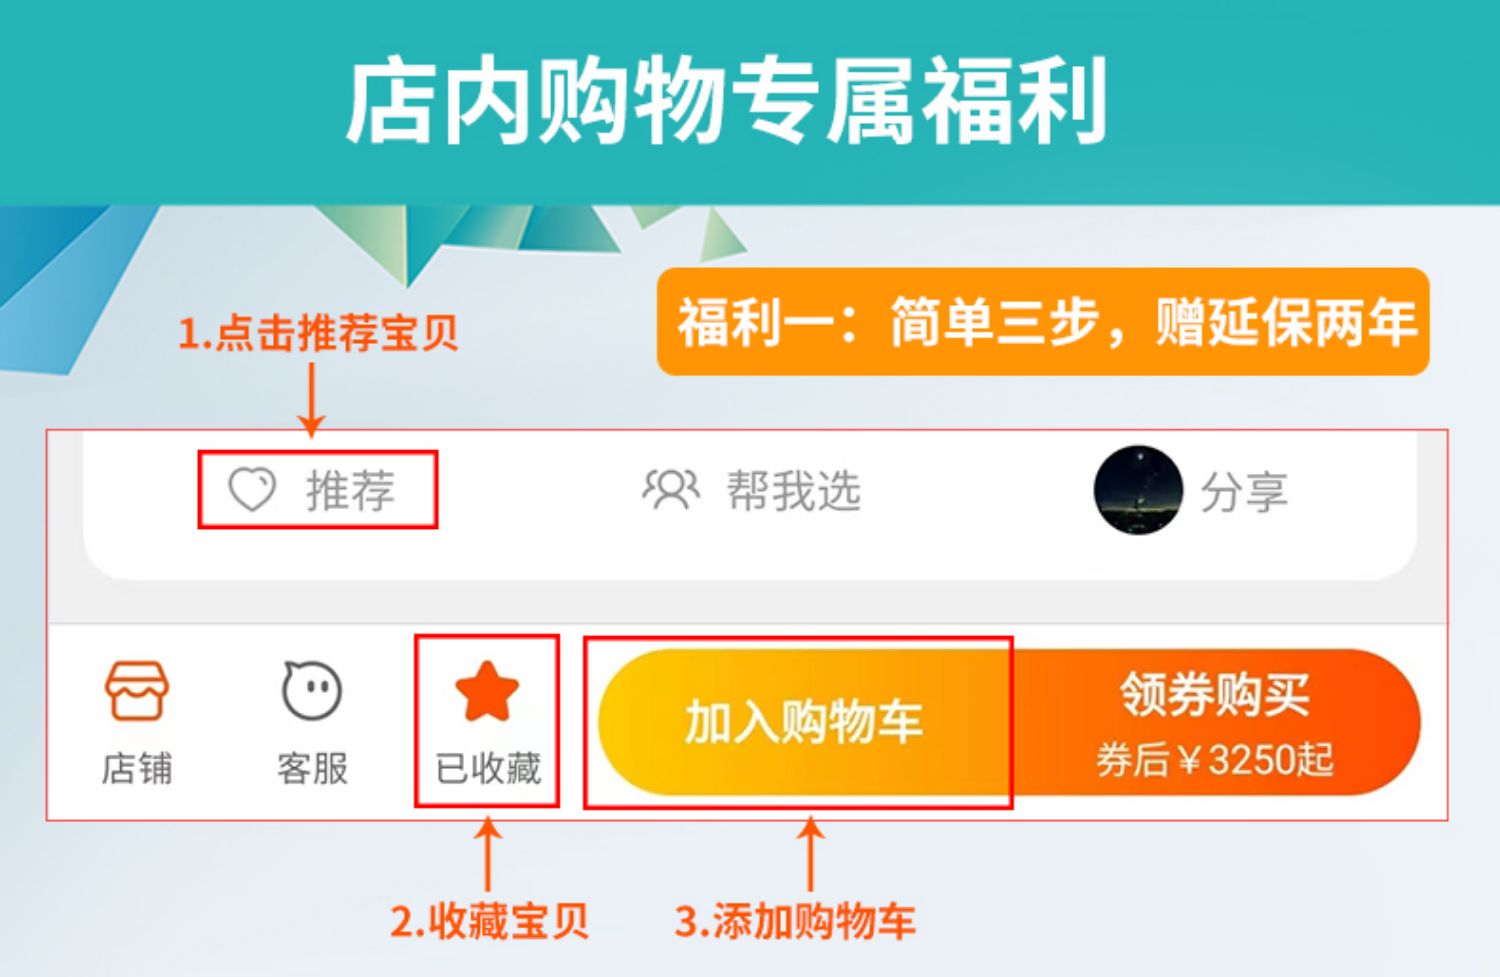Click the 1.点击推荐宝贝 annotation text
1500x977 pixels.
318,333
